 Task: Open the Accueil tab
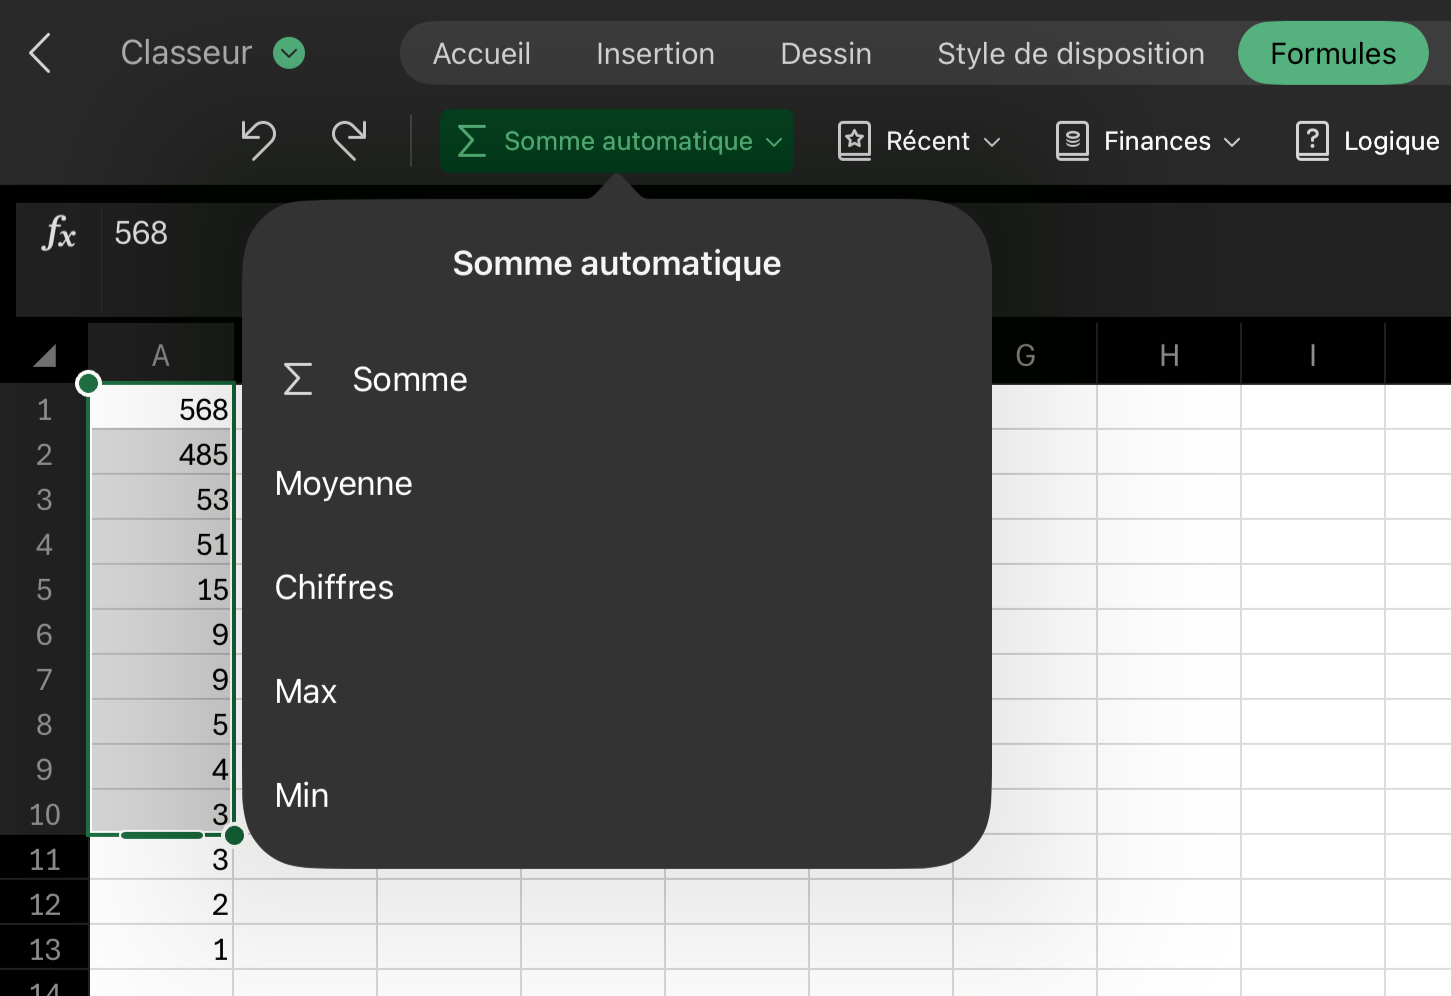pyautogui.click(x=481, y=53)
